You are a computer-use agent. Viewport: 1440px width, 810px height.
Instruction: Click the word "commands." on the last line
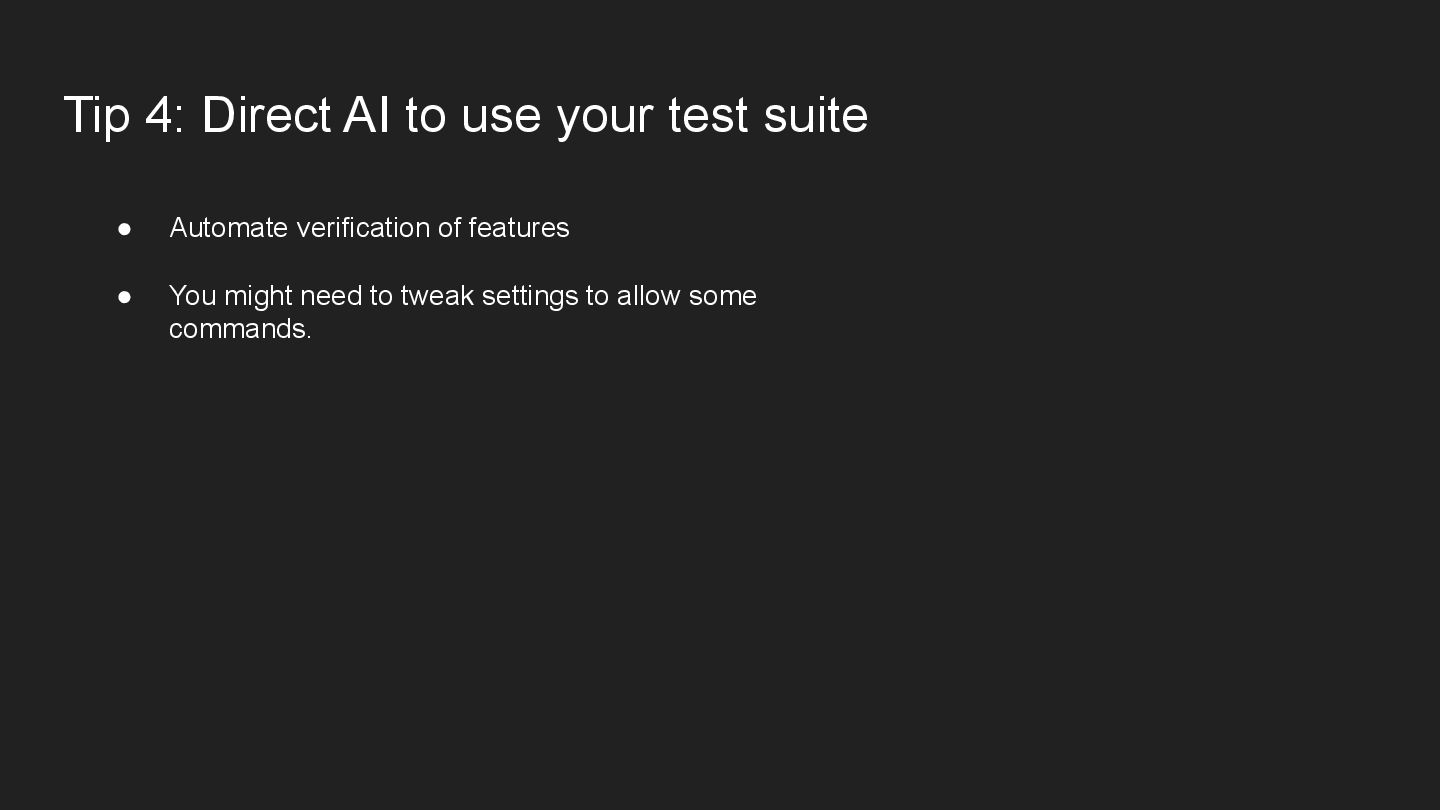[240, 329]
